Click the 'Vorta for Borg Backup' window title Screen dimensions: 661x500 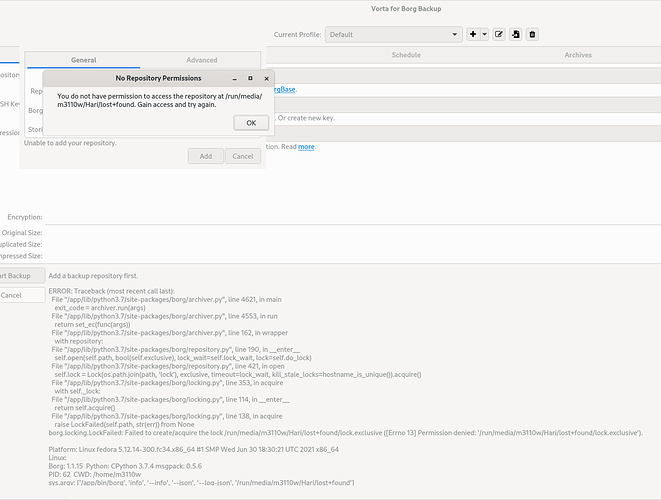406,8
